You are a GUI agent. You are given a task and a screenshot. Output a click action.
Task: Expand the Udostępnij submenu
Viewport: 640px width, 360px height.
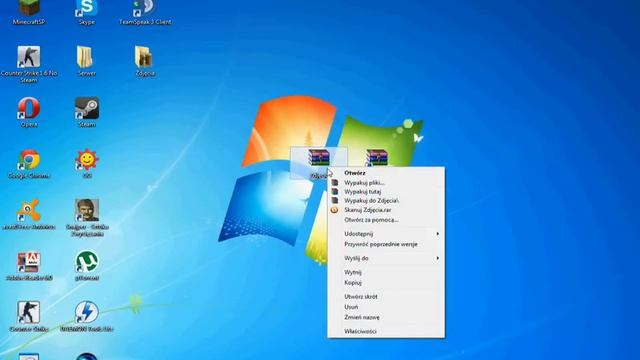point(386,234)
